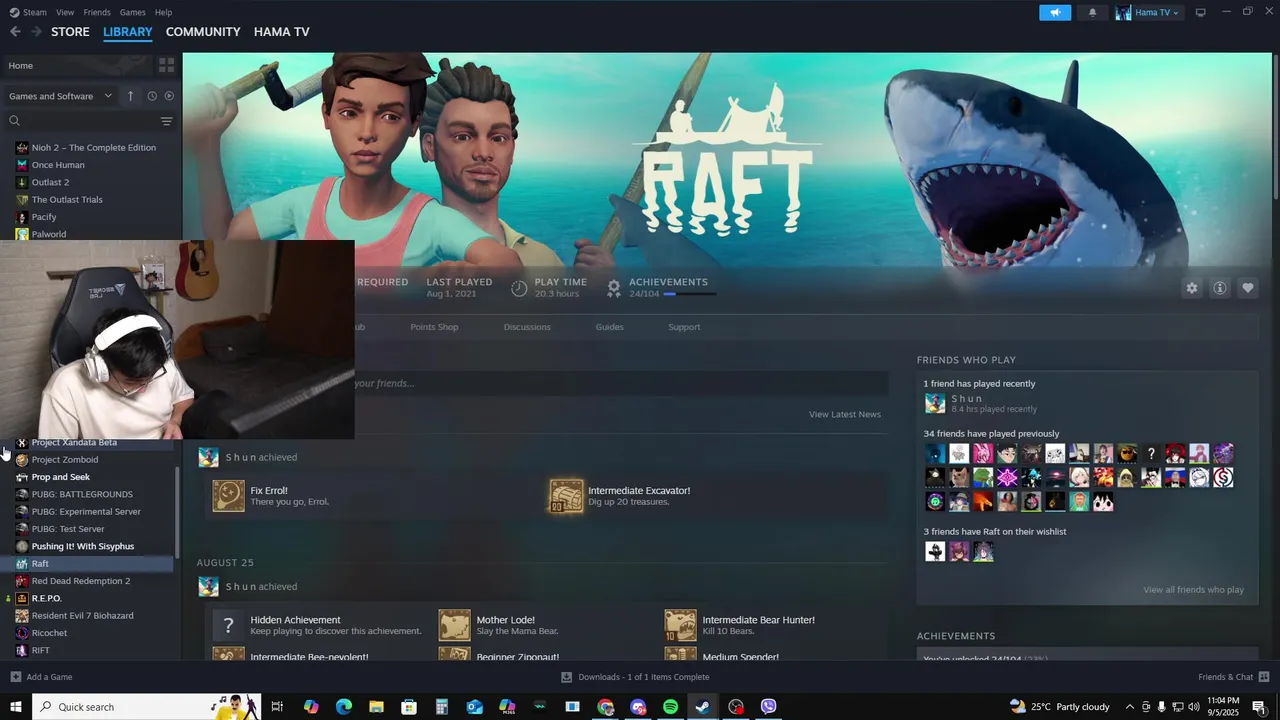Screen dimensions: 1280x720
Task: Open the Fix Errol! achievement icon
Action: pyautogui.click(x=228, y=495)
